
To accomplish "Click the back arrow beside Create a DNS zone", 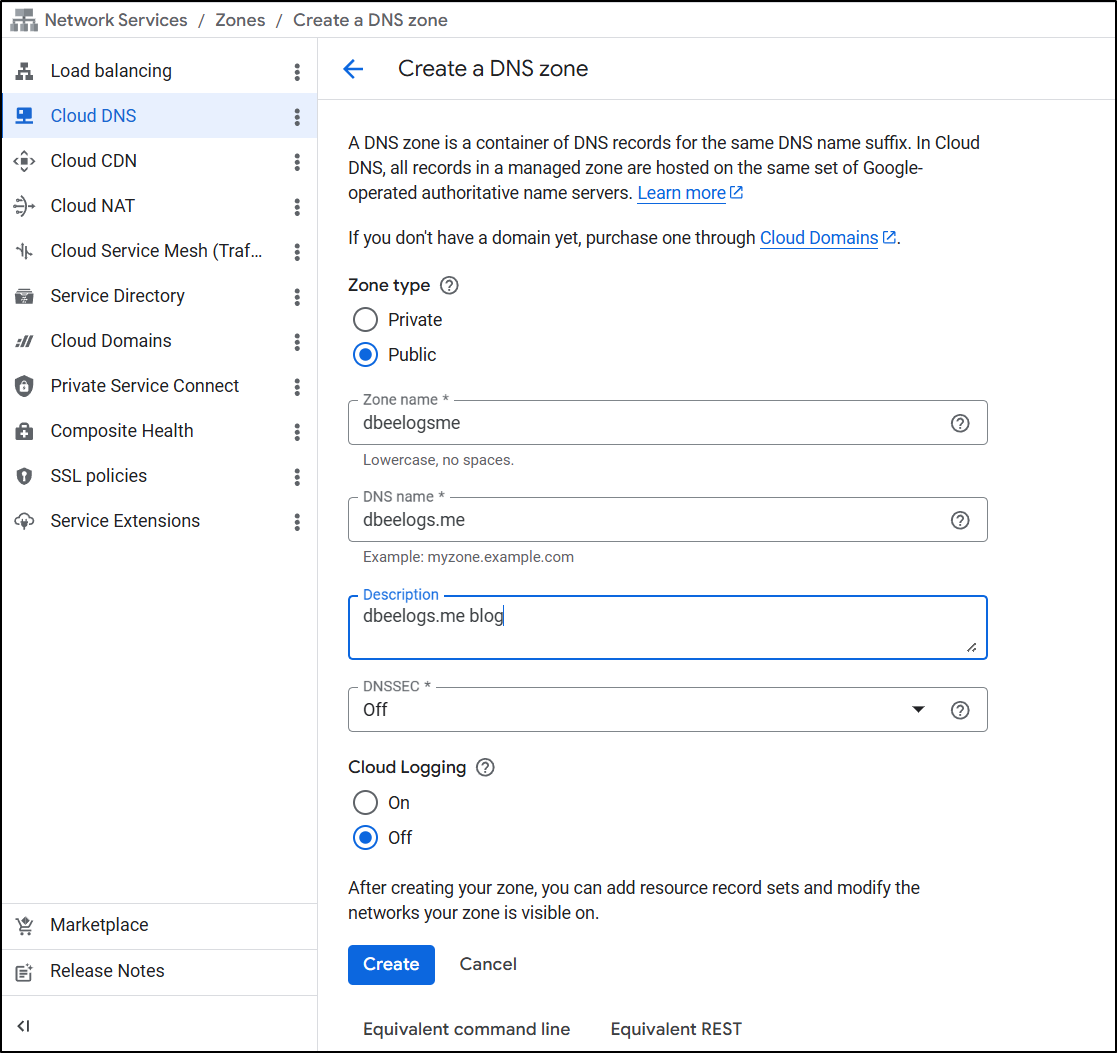I will pos(353,69).
